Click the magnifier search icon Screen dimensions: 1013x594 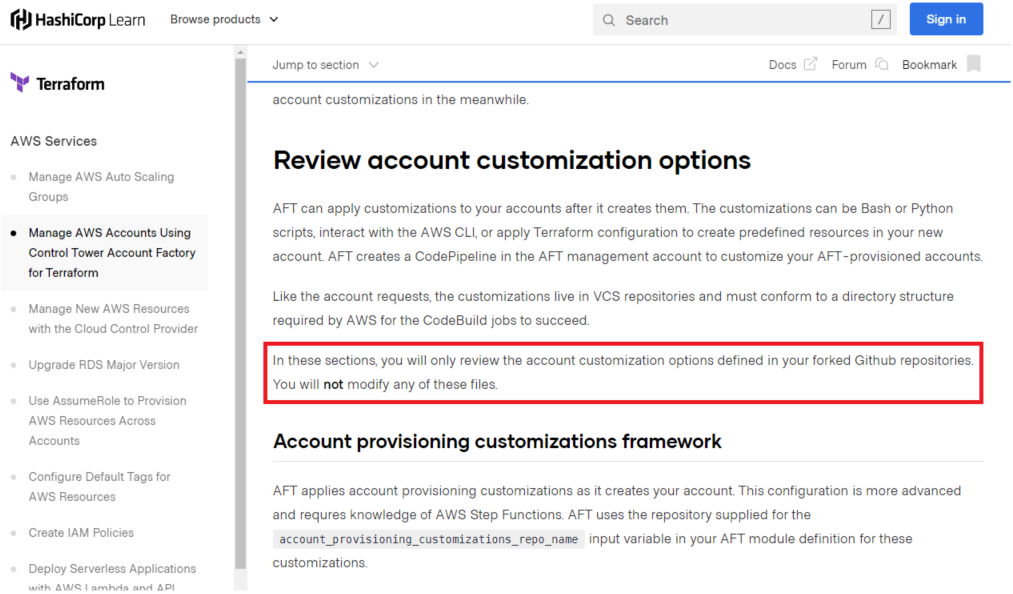[609, 20]
